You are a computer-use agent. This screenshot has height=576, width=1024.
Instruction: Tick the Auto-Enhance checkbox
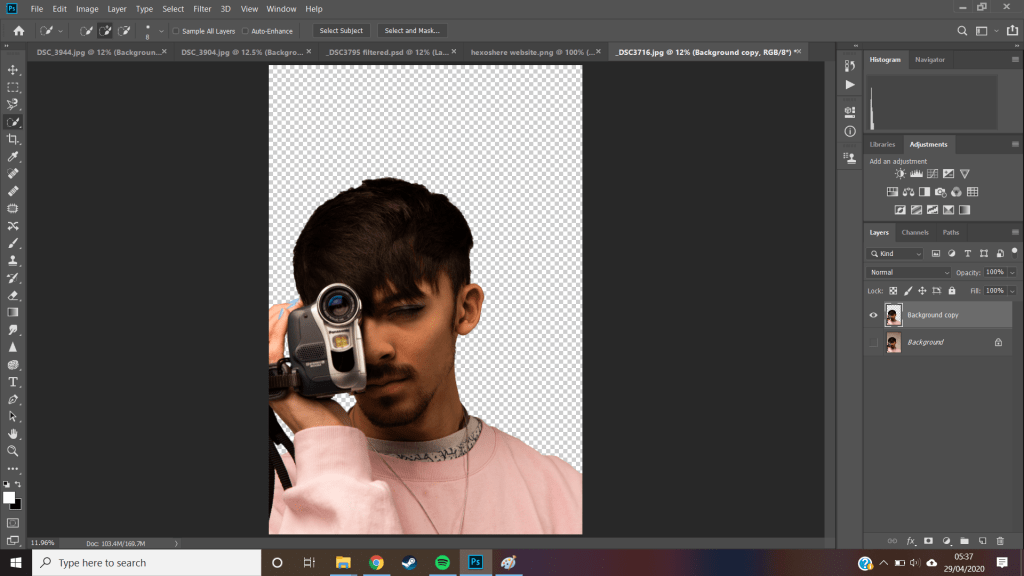tap(246, 31)
